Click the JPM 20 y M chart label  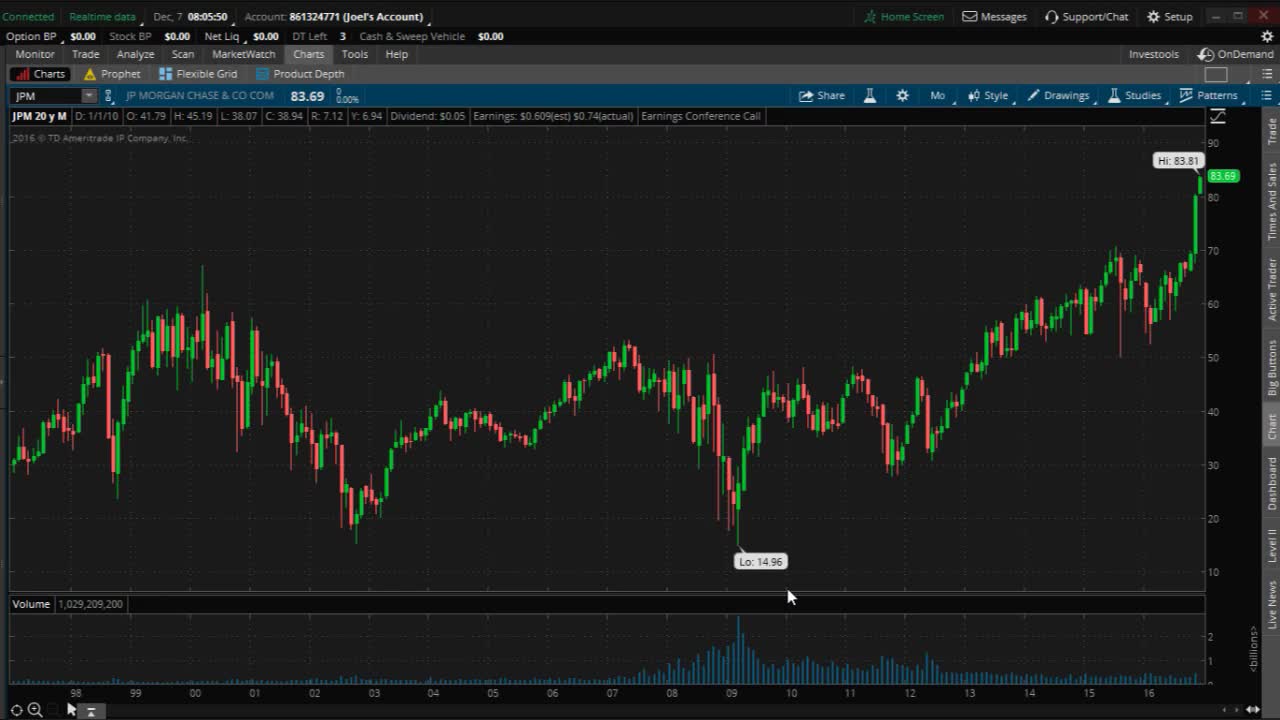point(39,116)
